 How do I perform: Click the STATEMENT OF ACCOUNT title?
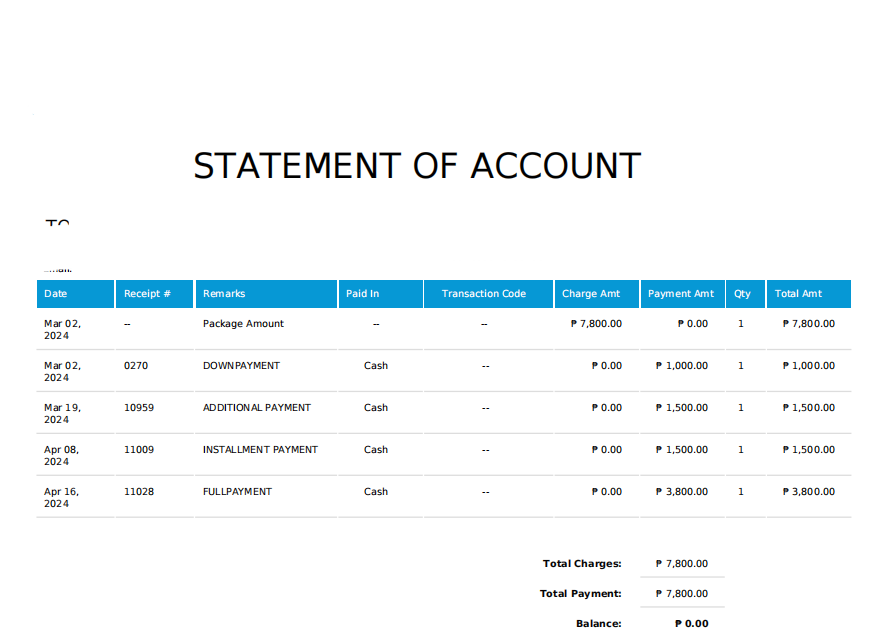417,166
